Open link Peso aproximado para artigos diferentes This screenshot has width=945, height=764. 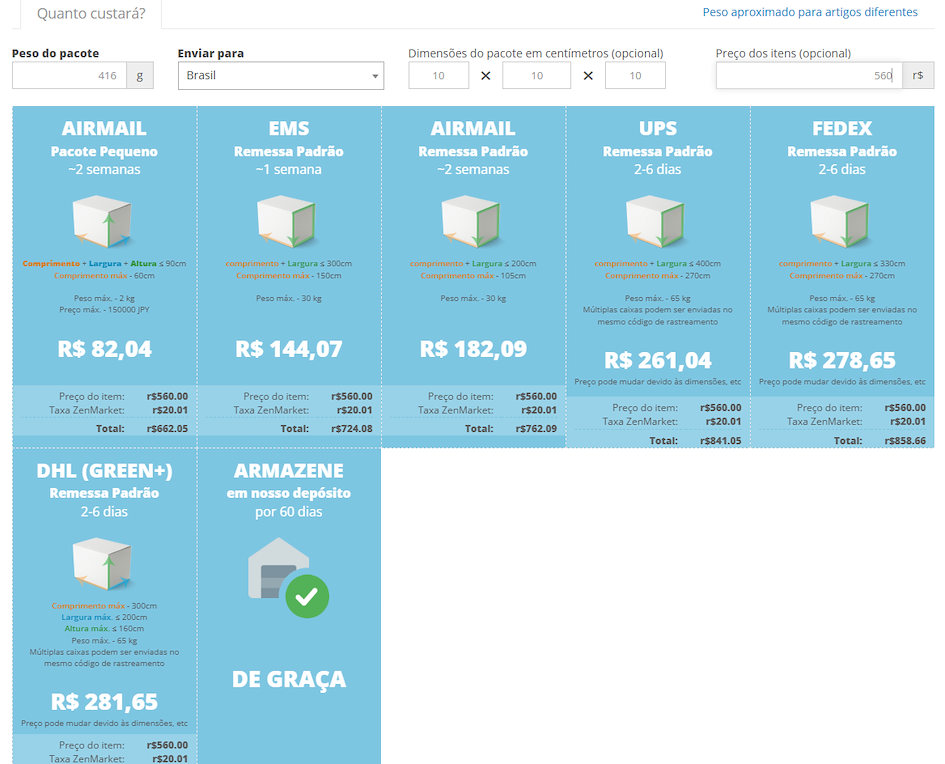pyautogui.click(x=810, y=12)
